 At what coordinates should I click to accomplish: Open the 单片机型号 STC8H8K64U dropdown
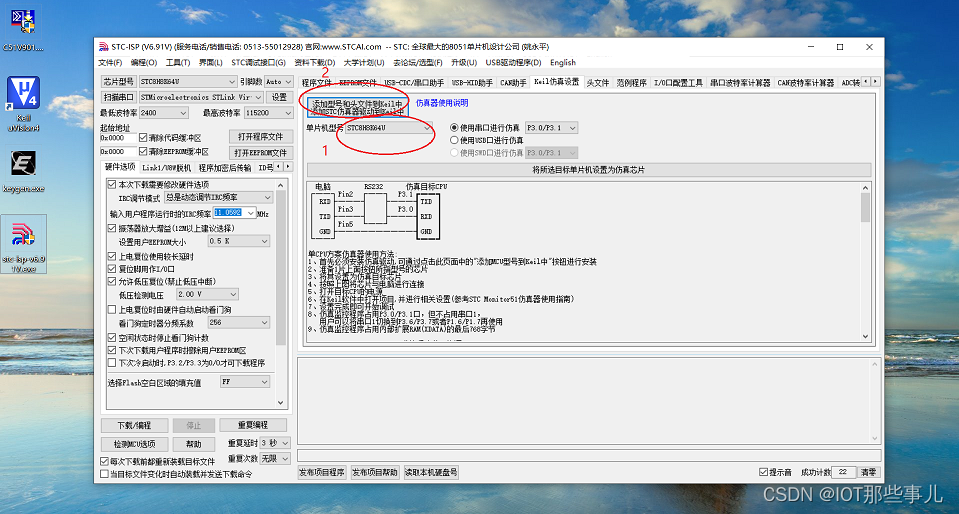(389, 128)
